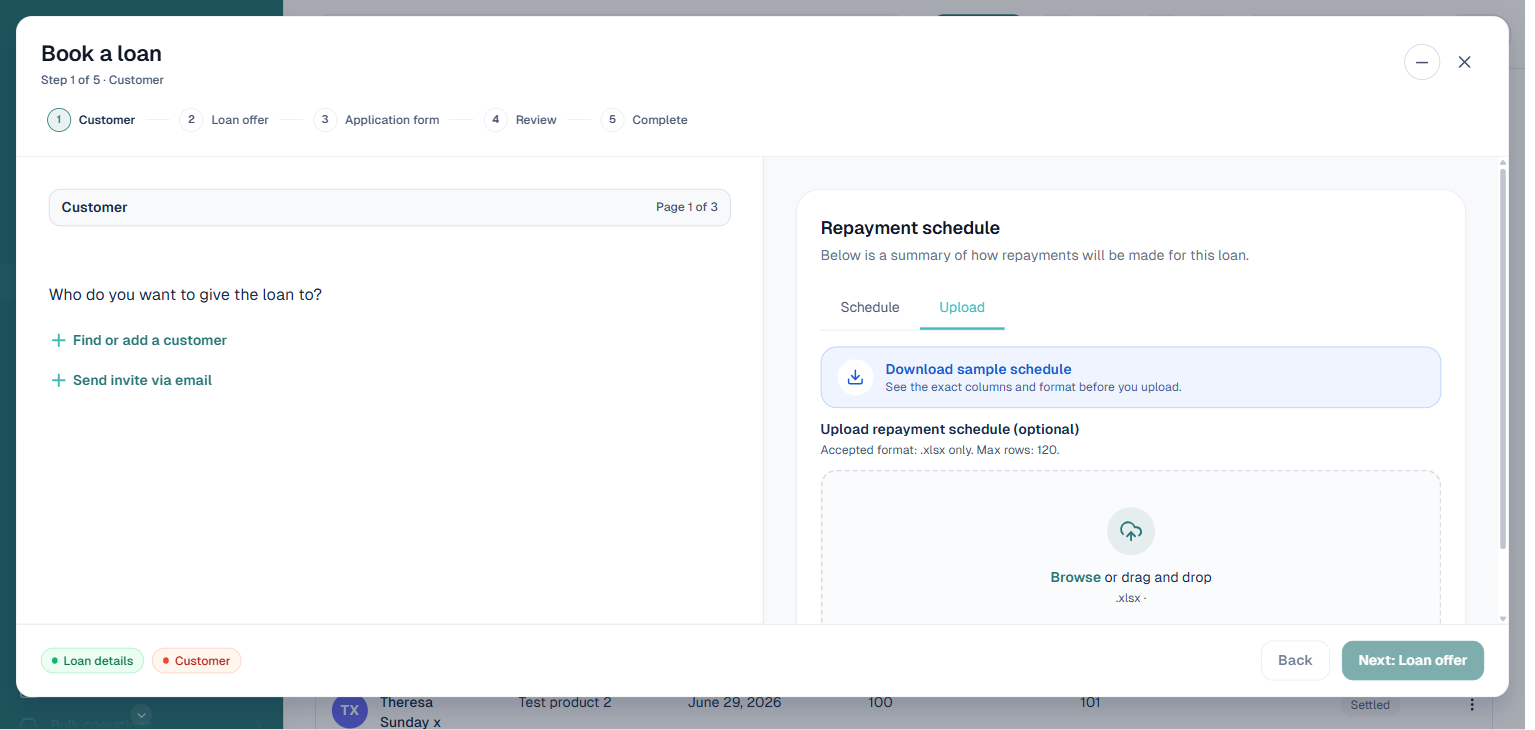Click the Back button
1535x730 pixels.
pyautogui.click(x=1295, y=660)
